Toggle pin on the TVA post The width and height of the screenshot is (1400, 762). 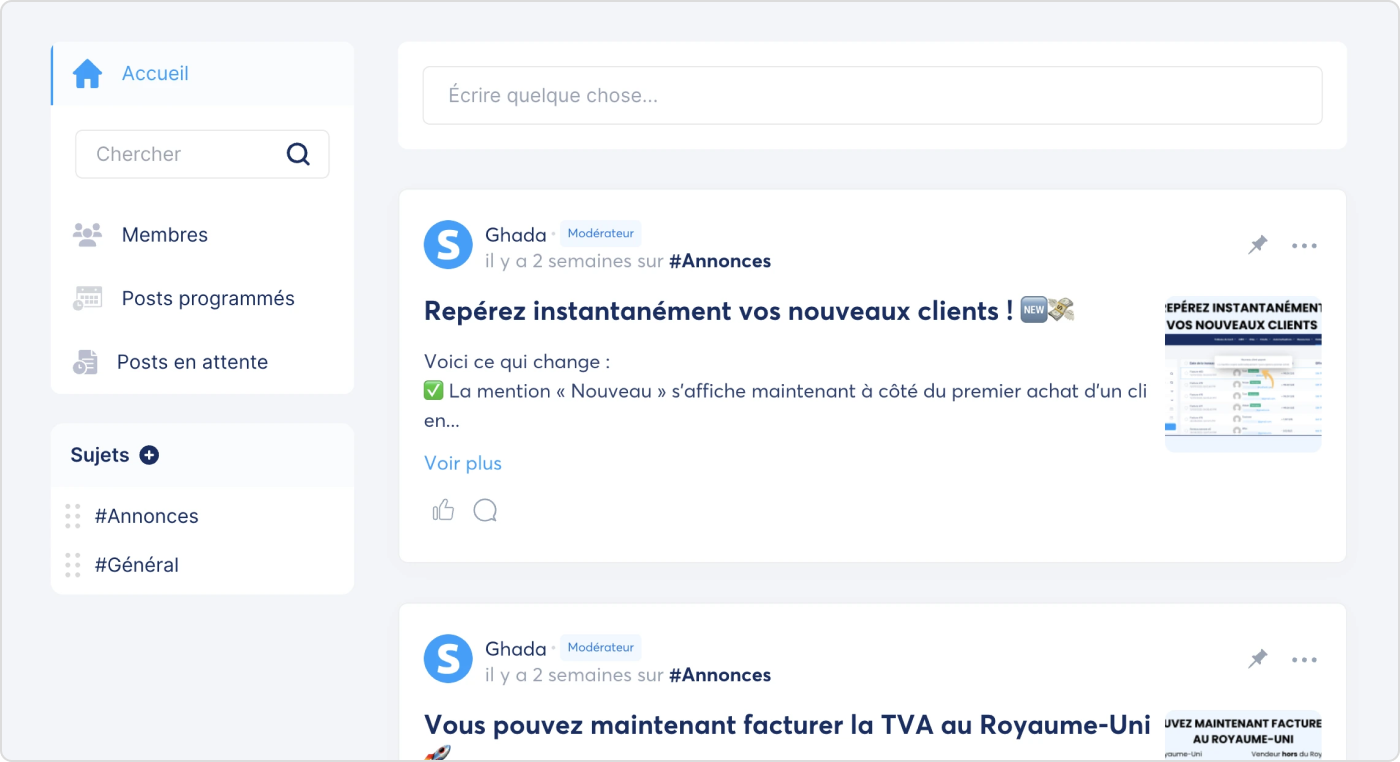[1257, 659]
